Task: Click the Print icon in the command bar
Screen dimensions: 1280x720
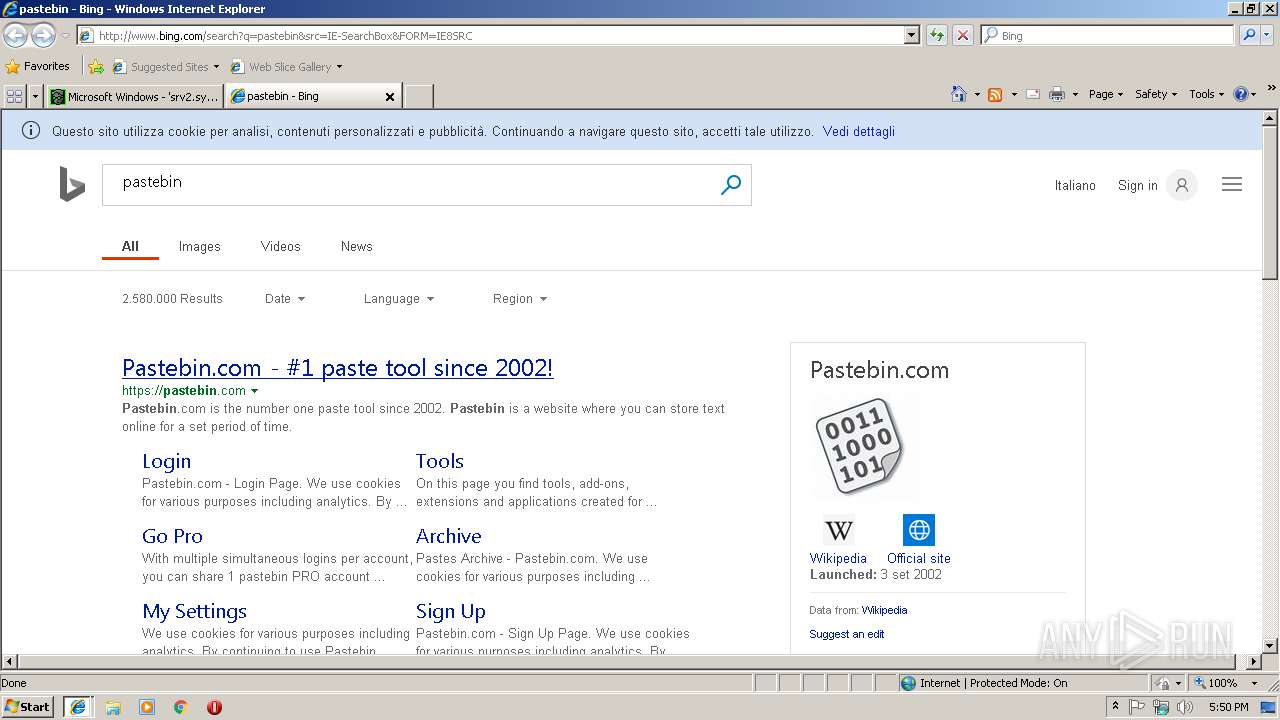Action: (1057, 94)
